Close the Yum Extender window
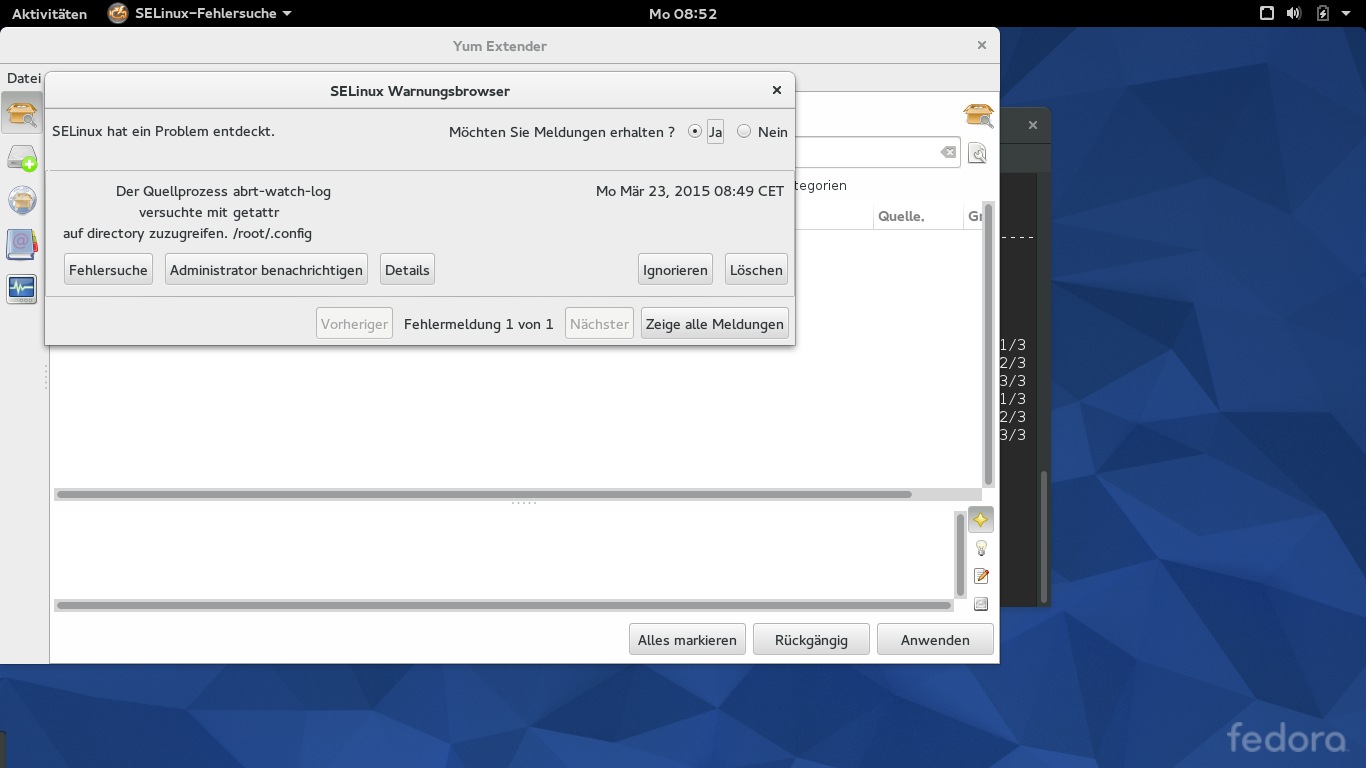The image size is (1366, 768). pos(982,45)
